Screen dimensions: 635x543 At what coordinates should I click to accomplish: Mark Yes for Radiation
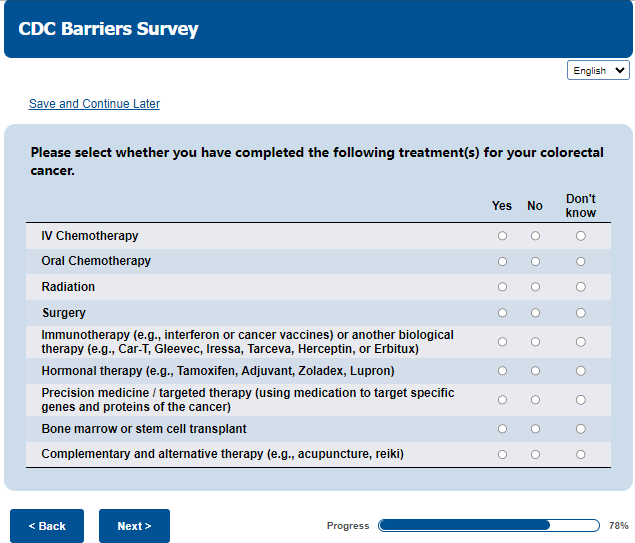pos(502,287)
